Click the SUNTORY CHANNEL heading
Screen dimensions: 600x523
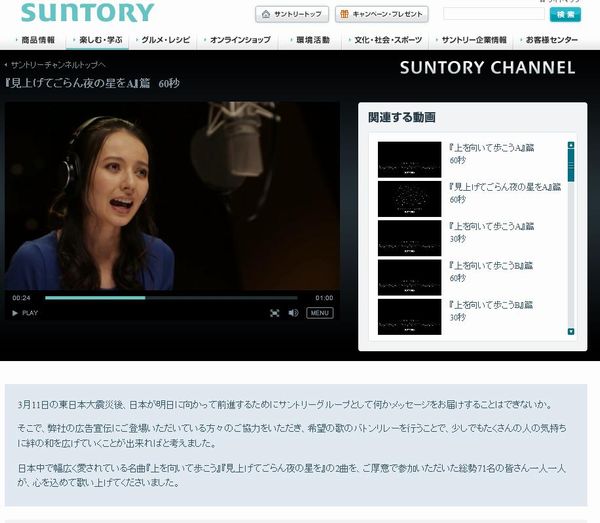tap(488, 68)
